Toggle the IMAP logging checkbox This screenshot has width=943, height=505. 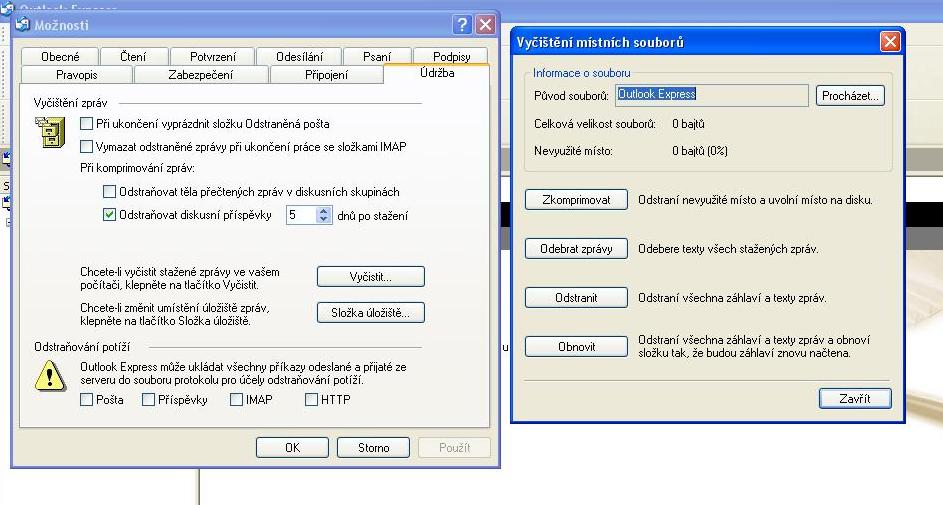click(236, 399)
